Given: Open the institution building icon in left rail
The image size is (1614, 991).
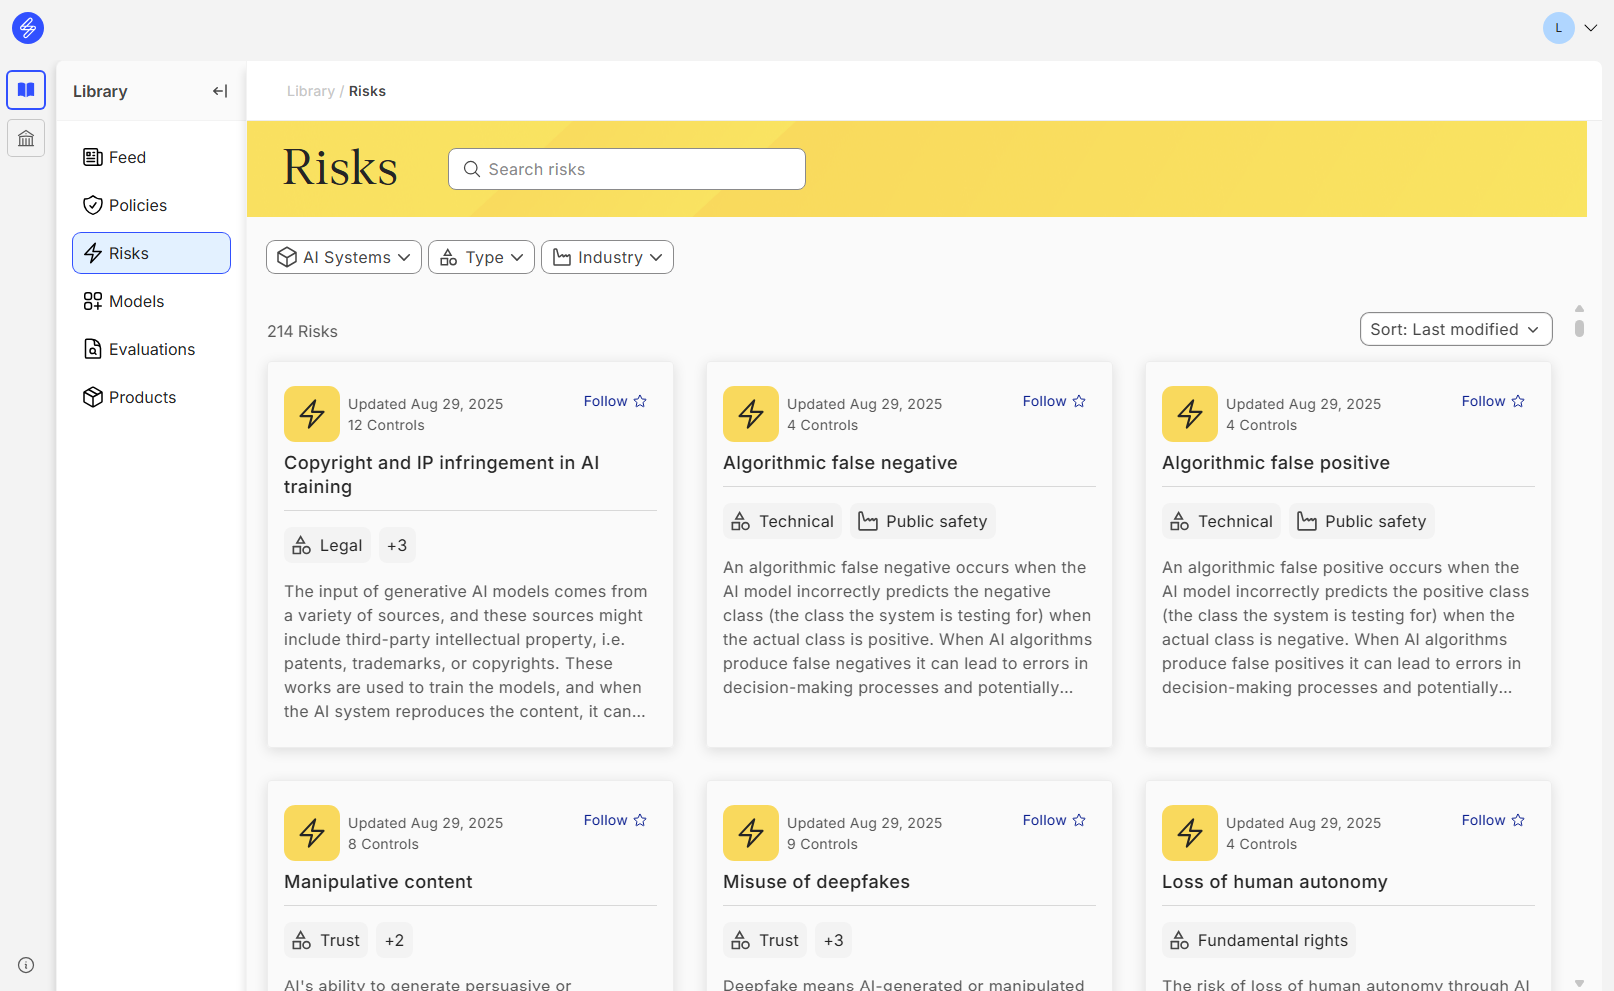Looking at the screenshot, I should tap(26, 138).
